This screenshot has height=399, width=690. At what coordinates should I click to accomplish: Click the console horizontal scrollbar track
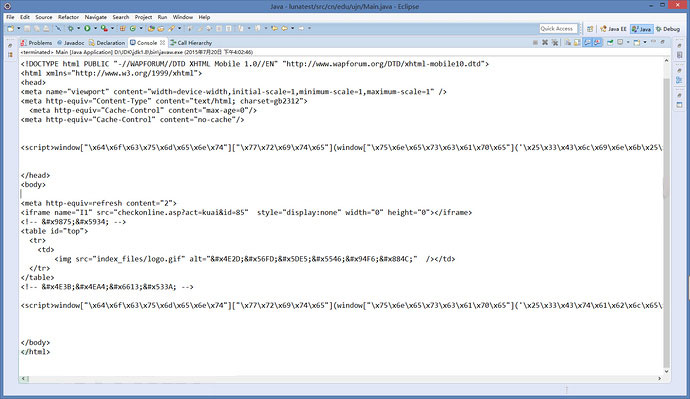pos(342,378)
